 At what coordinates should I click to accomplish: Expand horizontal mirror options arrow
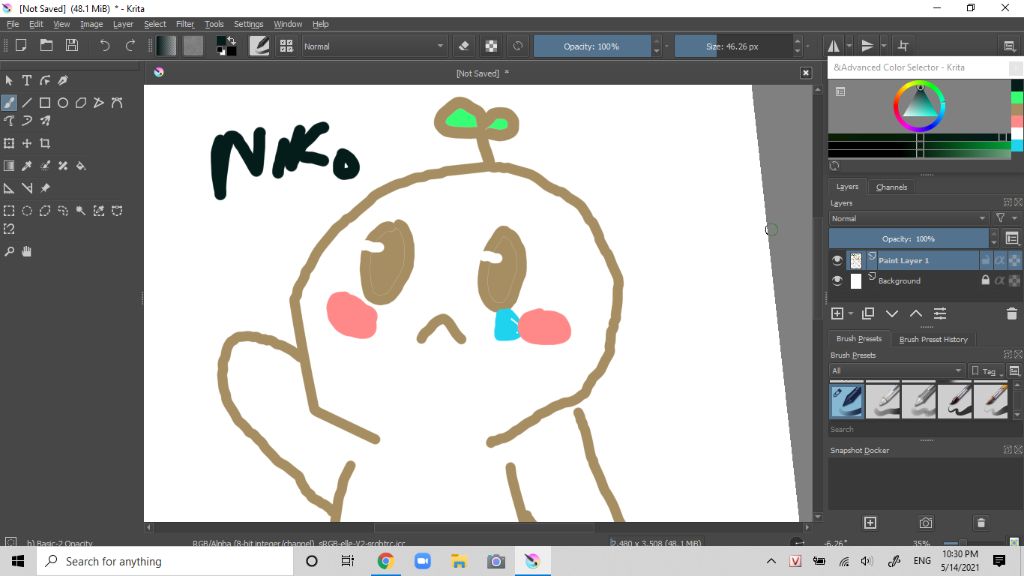(x=849, y=46)
